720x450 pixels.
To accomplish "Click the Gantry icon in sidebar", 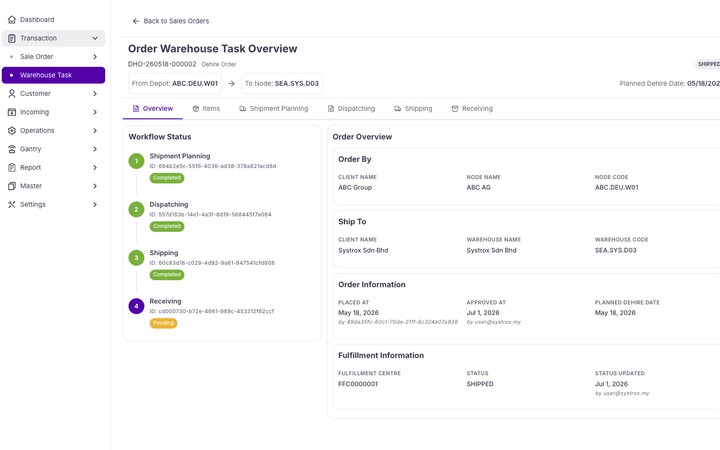I will [12, 149].
